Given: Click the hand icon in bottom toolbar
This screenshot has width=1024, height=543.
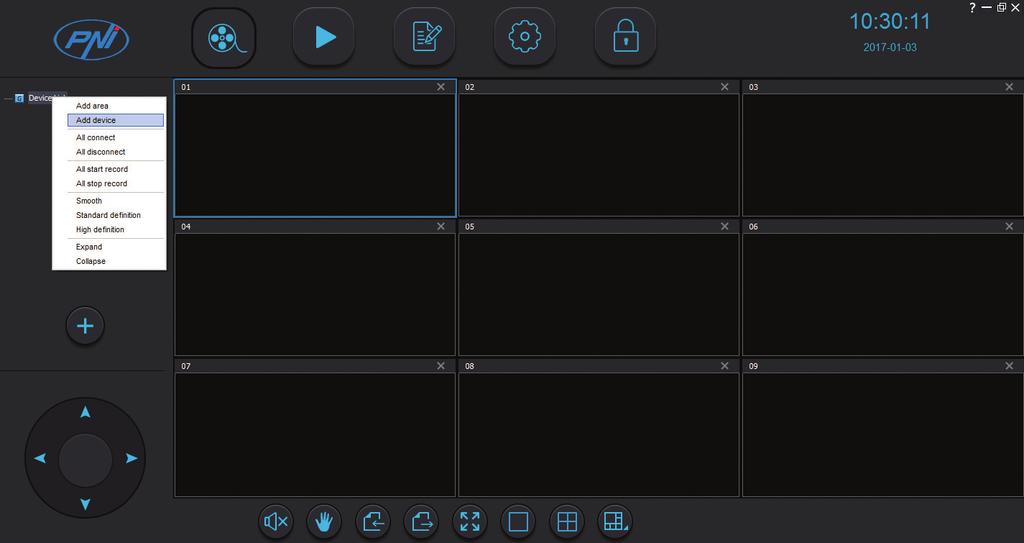Looking at the screenshot, I should (x=324, y=521).
